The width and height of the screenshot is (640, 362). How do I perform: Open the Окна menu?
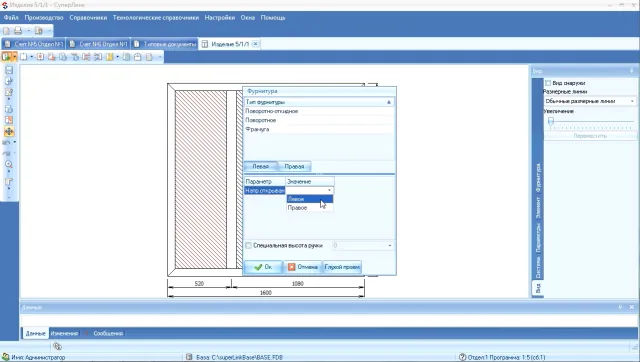coord(248,18)
